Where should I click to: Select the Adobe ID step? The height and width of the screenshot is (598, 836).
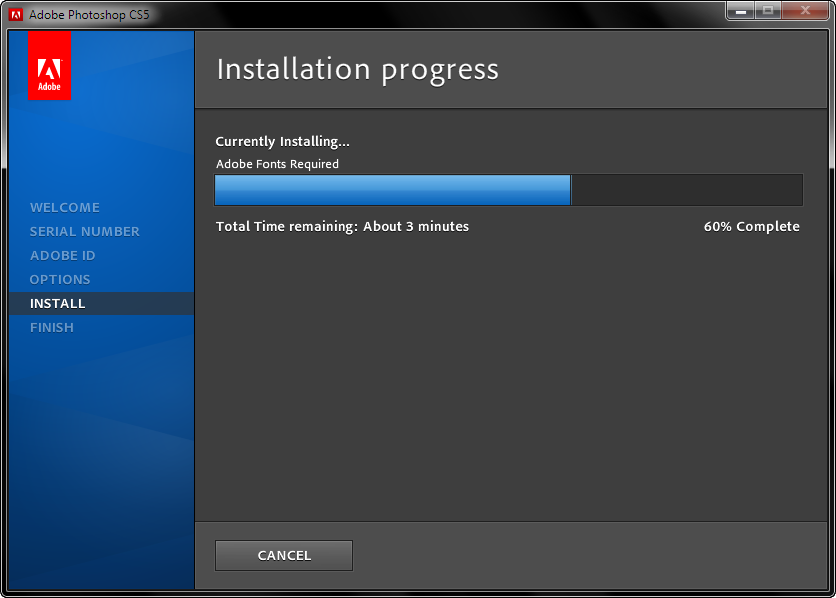(x=63, y=255)
